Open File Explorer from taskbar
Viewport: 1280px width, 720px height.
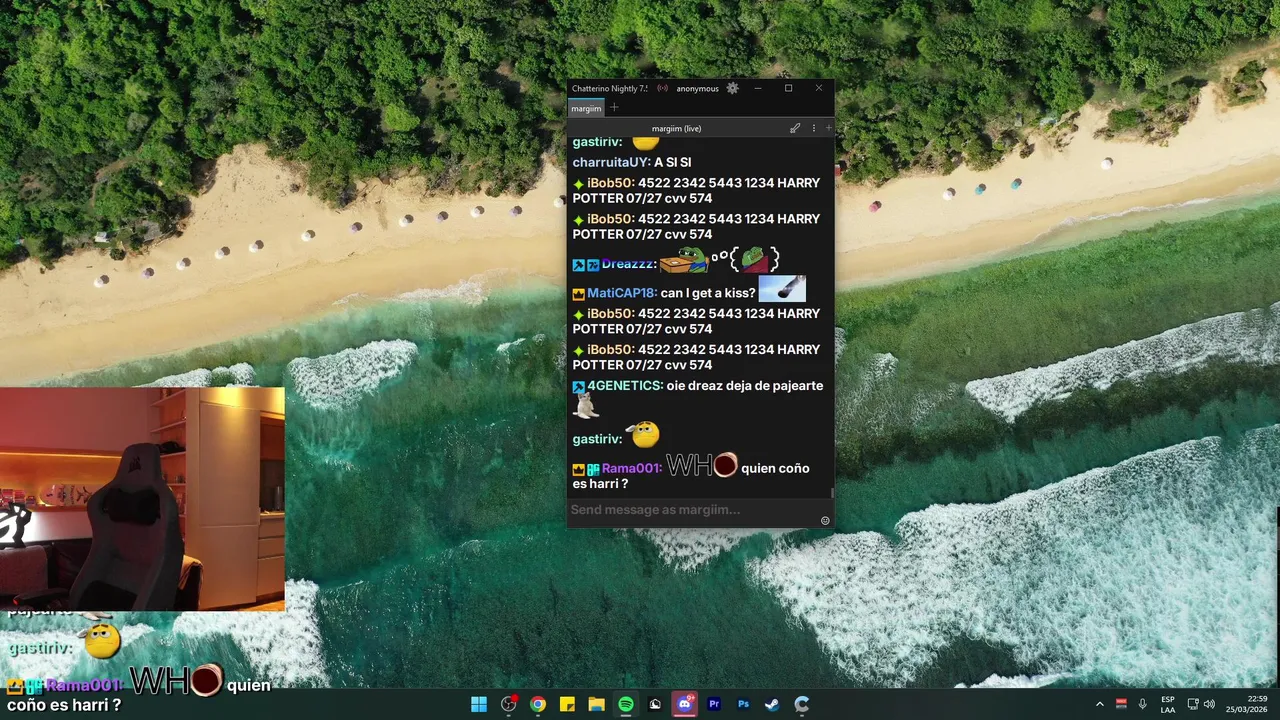[596, 704]
